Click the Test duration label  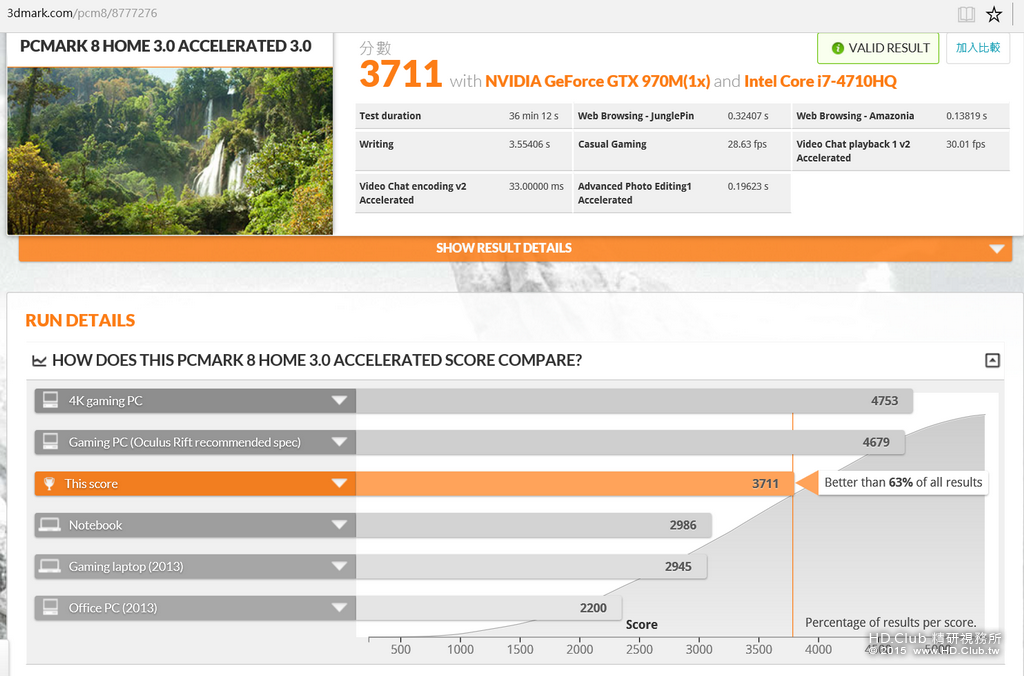390,116
